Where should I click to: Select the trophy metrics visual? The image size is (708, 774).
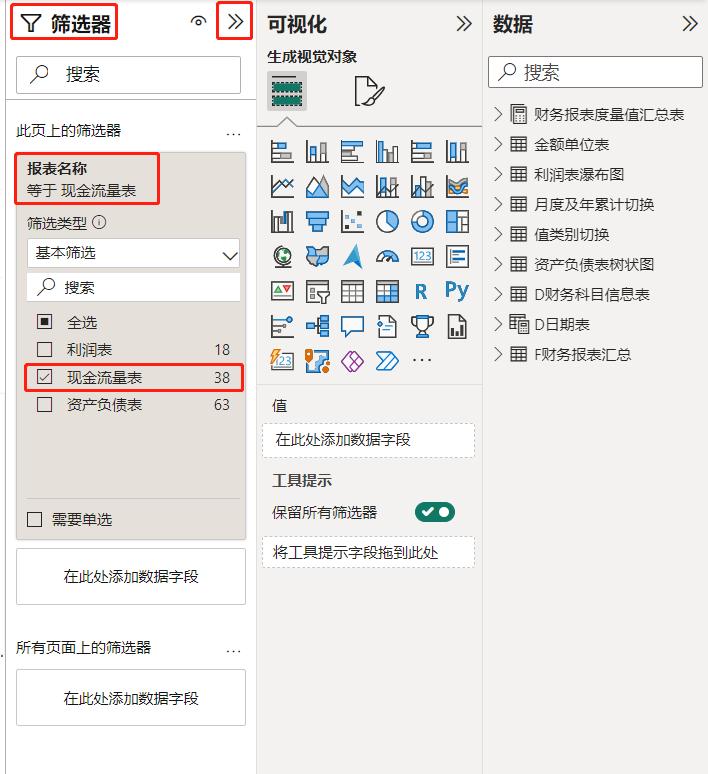pos(422,327)
